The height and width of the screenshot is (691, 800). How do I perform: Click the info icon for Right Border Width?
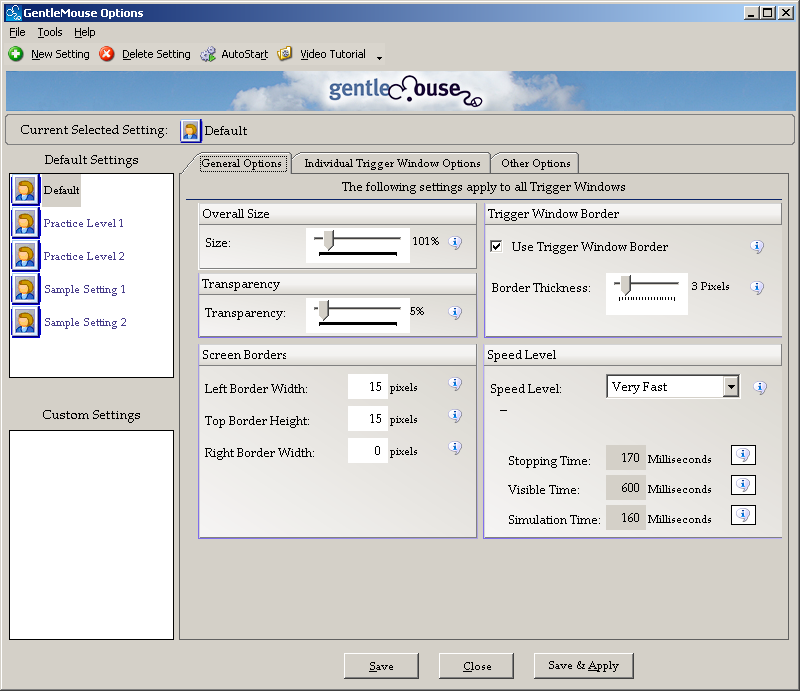click(455, 448)
